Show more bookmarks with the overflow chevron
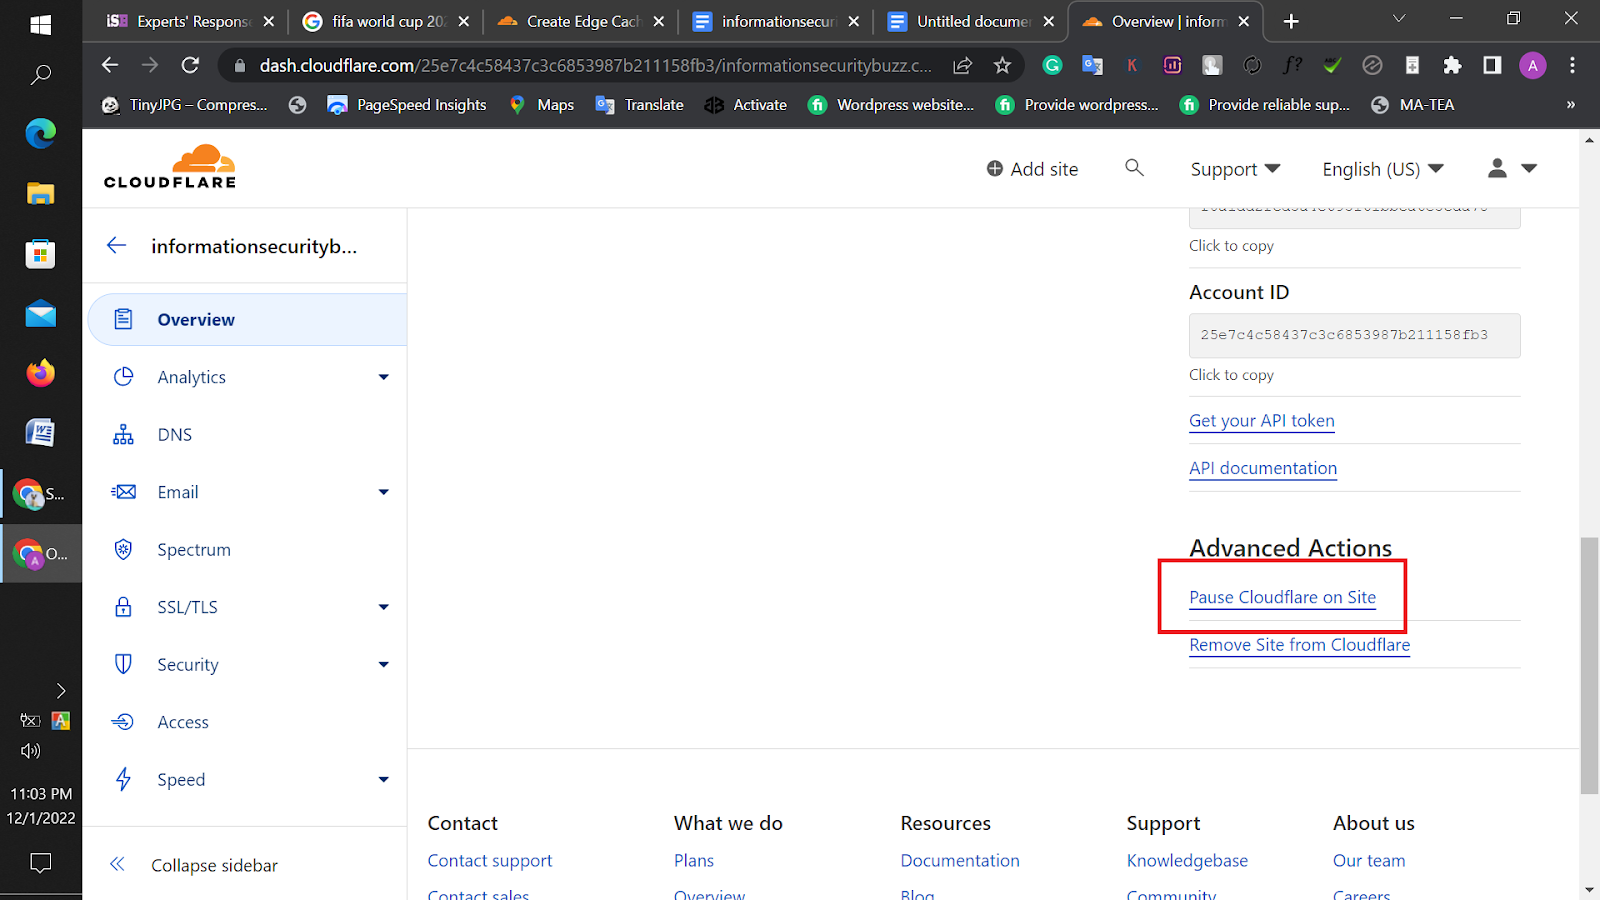 [1570, 105]
